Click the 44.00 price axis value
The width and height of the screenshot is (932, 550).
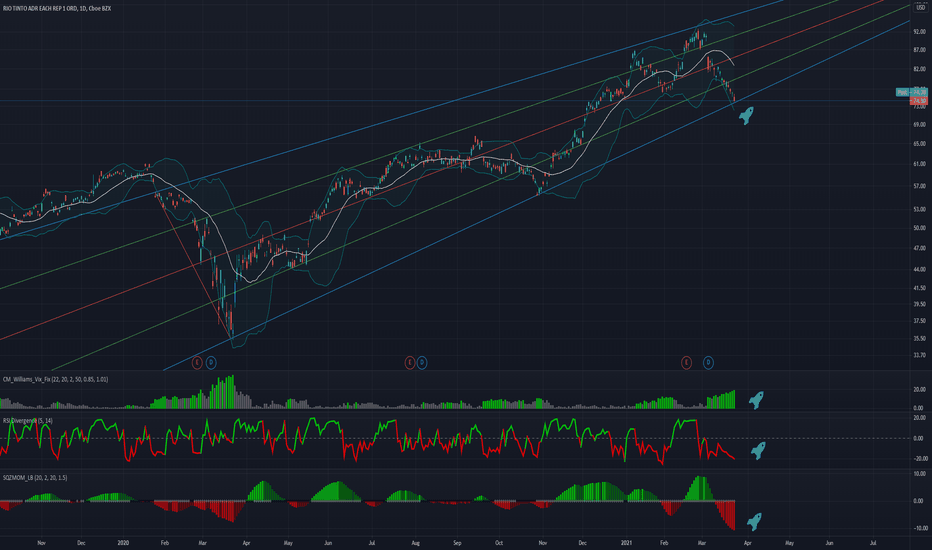[x=920, y=269]
